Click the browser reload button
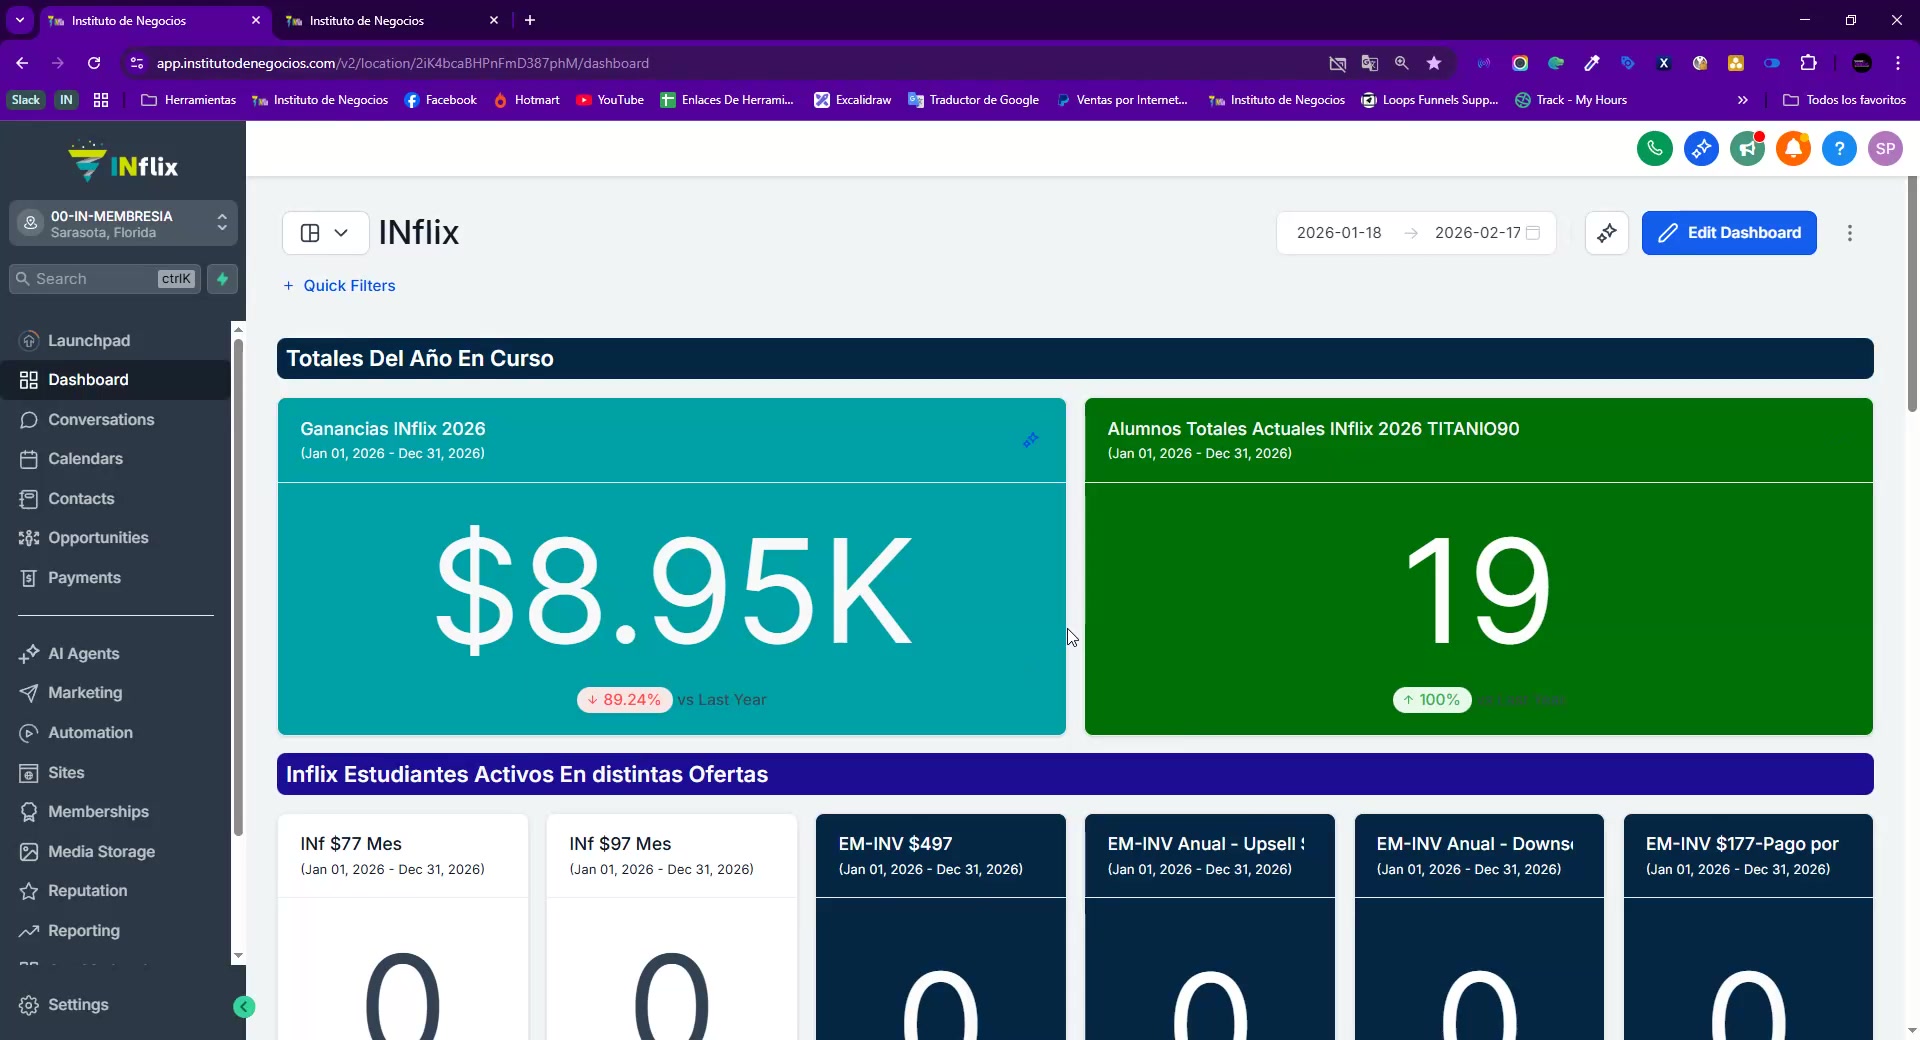This screenshot has width=1920, height=1040. 94,63
